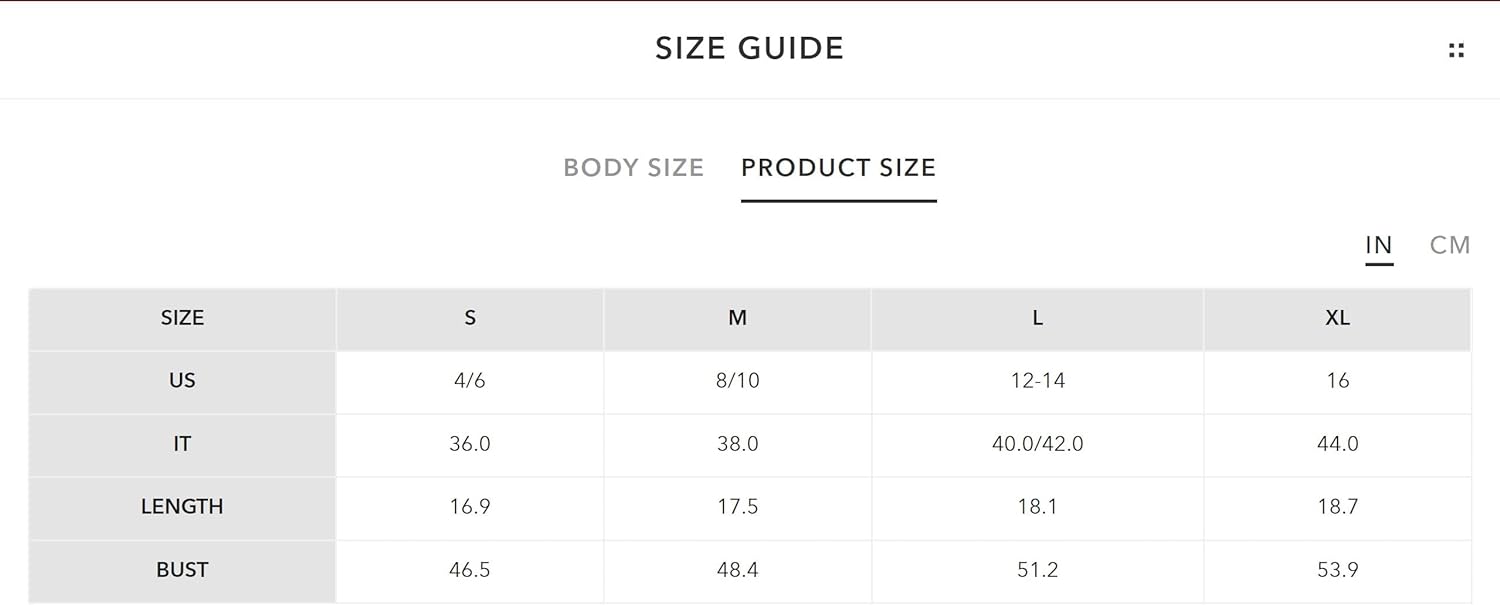Click the 17.5 length value for M
The width and height of the screenshot is (1500, 605).
click(738, 507)
